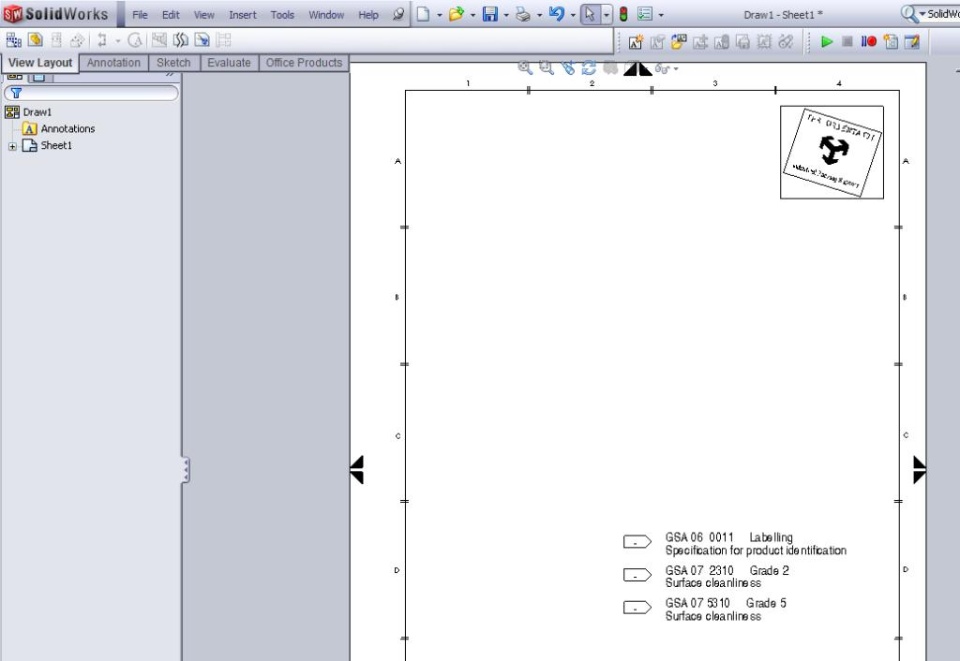Click the Open folder icon
The height and width of the screenshot is (661, 960).
pyautogui.click(x=456, y=14)
